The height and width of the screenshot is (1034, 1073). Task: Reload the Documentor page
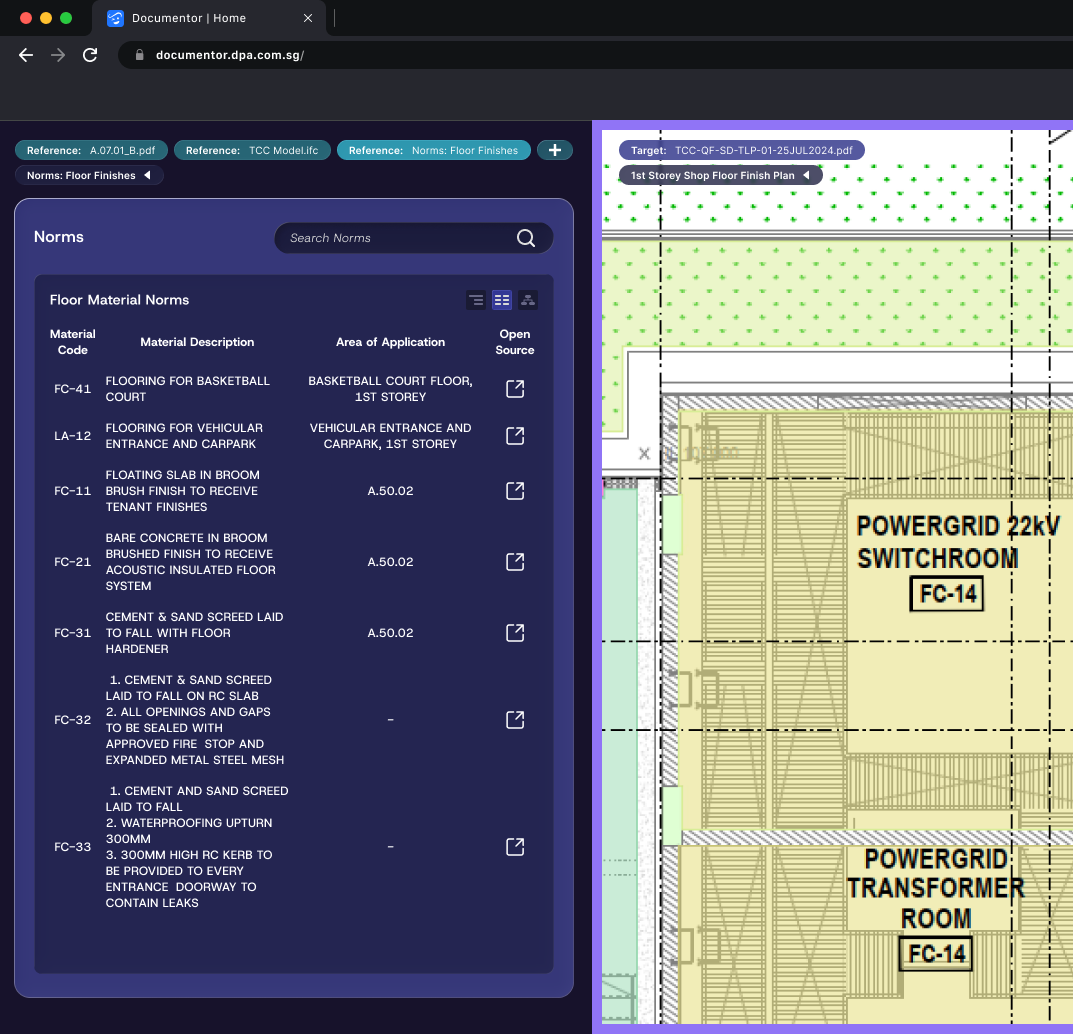pos(90,55)
